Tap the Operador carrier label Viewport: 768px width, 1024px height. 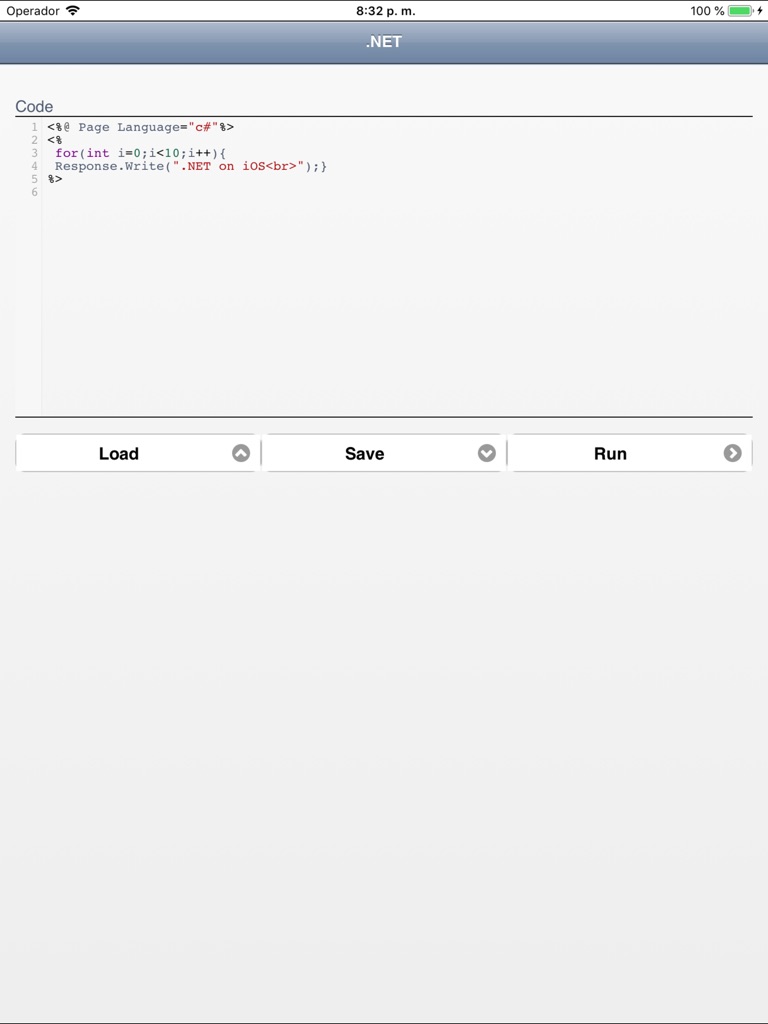33,11
